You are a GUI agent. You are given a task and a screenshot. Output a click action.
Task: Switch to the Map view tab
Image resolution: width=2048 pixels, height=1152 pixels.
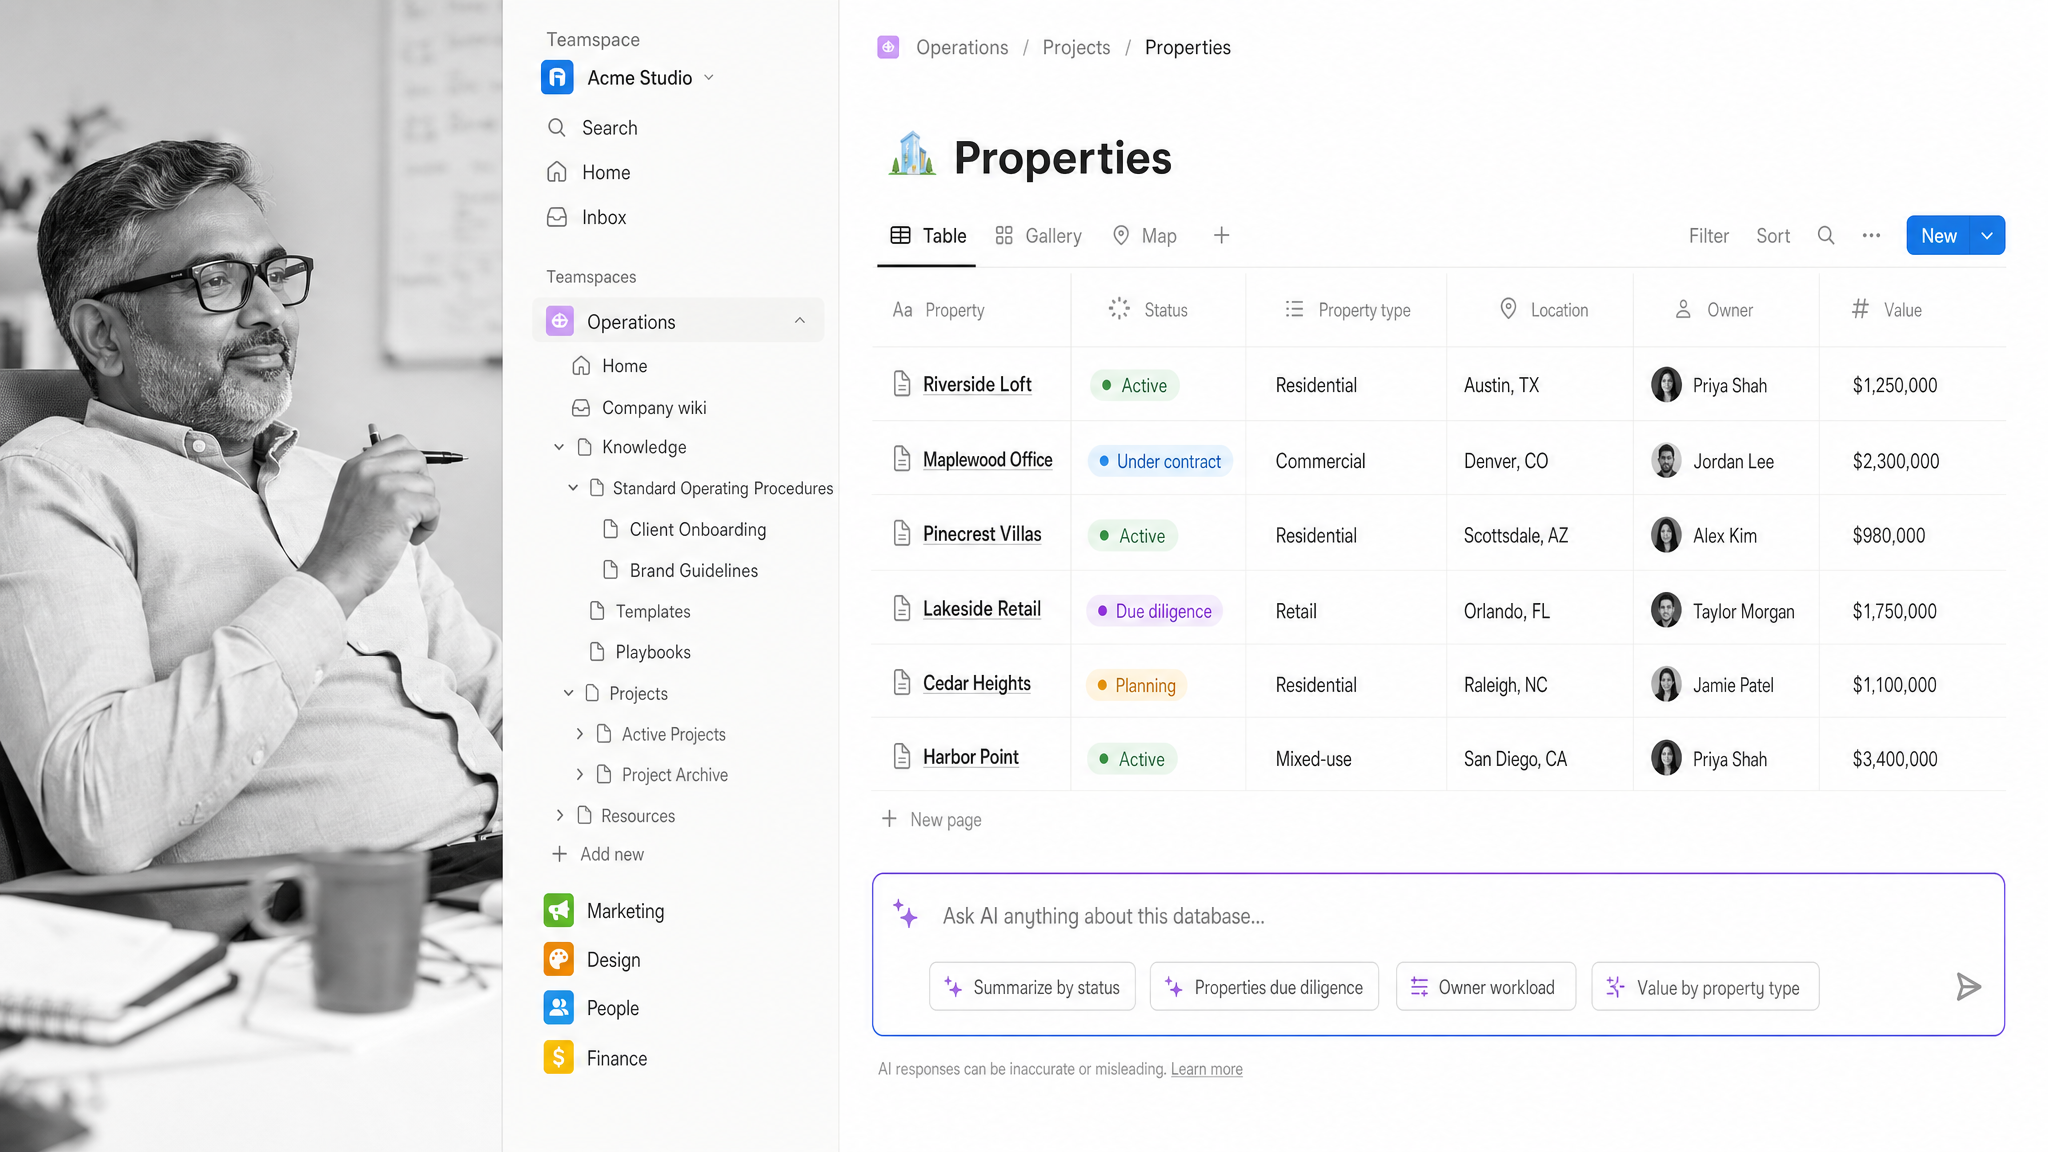click(x=1145, y=236)
